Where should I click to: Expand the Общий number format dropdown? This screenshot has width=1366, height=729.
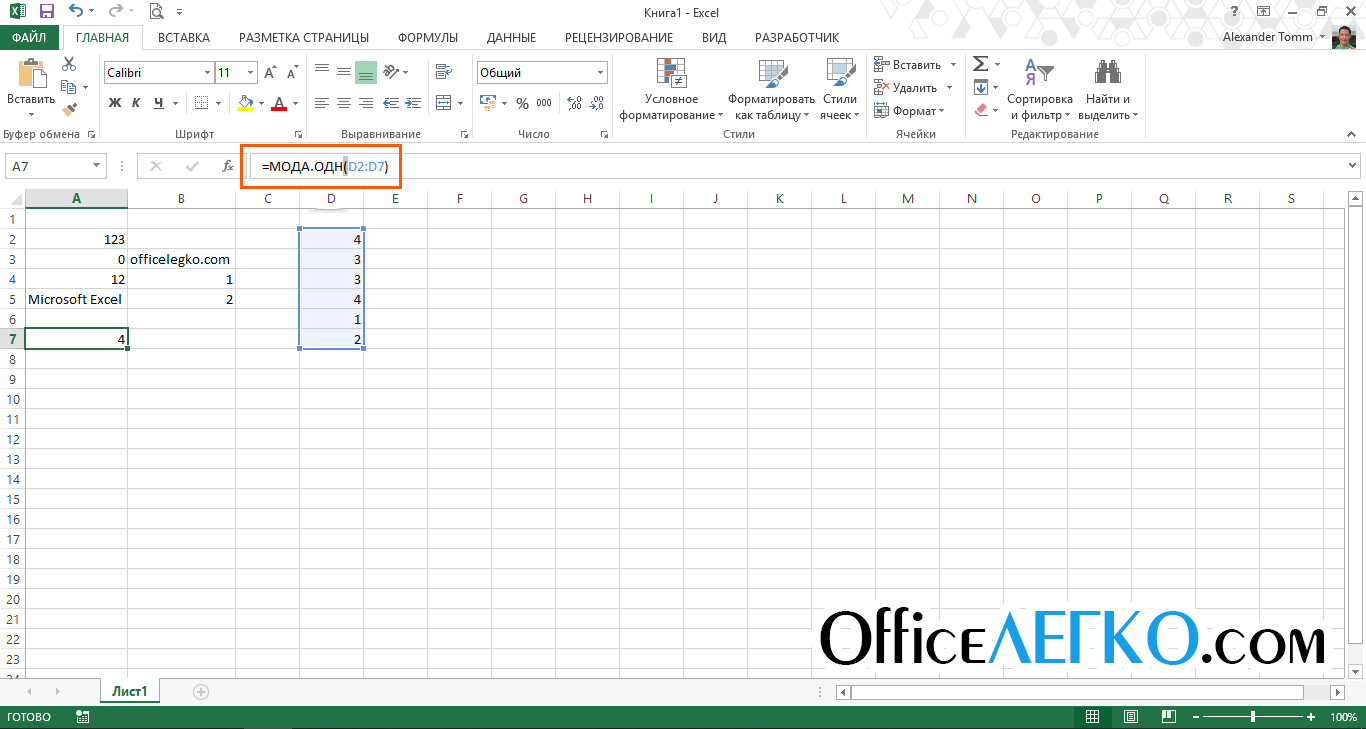[x=600, y=73]
